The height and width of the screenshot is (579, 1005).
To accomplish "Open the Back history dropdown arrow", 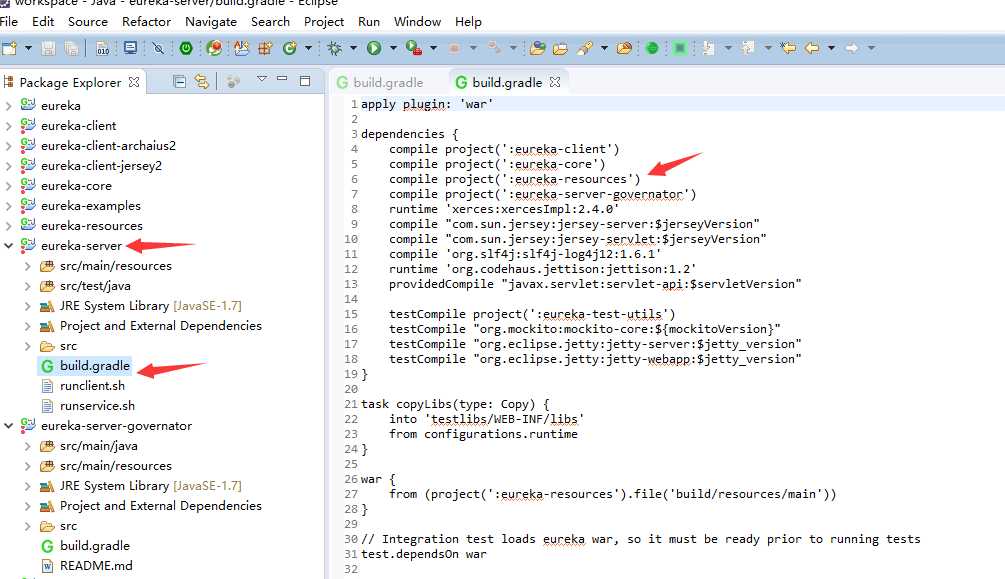I will click(x=831, y=48).
